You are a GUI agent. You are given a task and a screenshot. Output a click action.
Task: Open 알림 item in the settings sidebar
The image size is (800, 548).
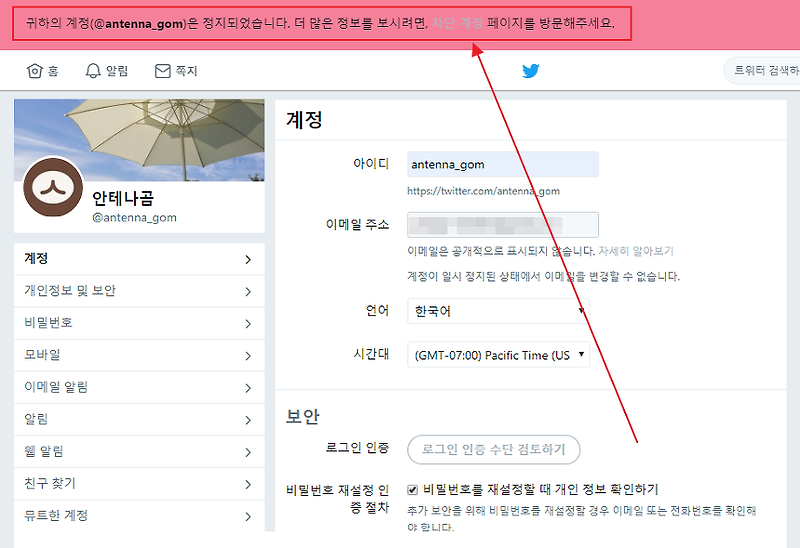139,419
